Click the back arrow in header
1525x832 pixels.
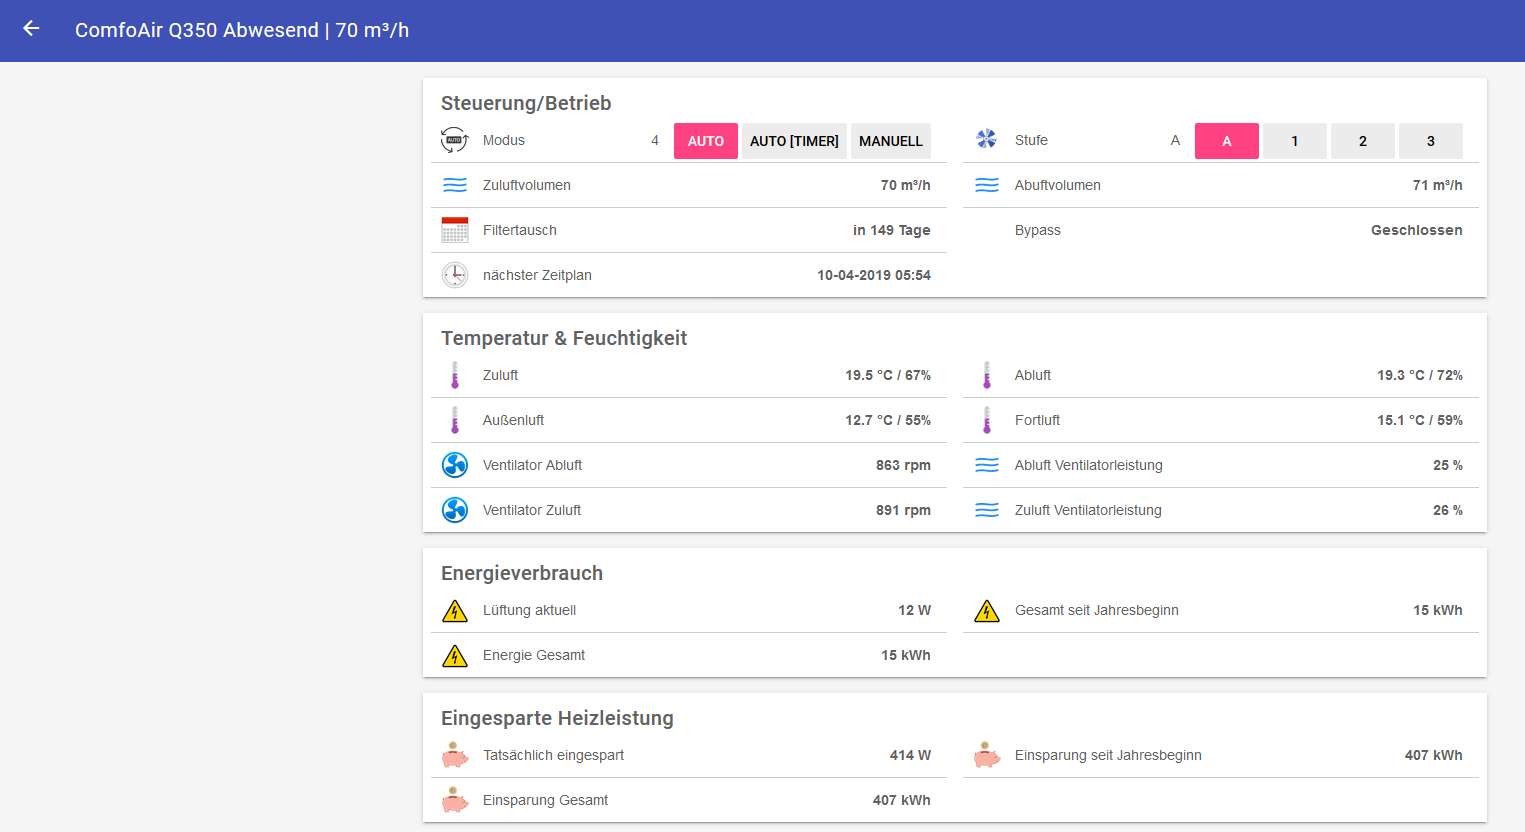(x=31, y=29)
